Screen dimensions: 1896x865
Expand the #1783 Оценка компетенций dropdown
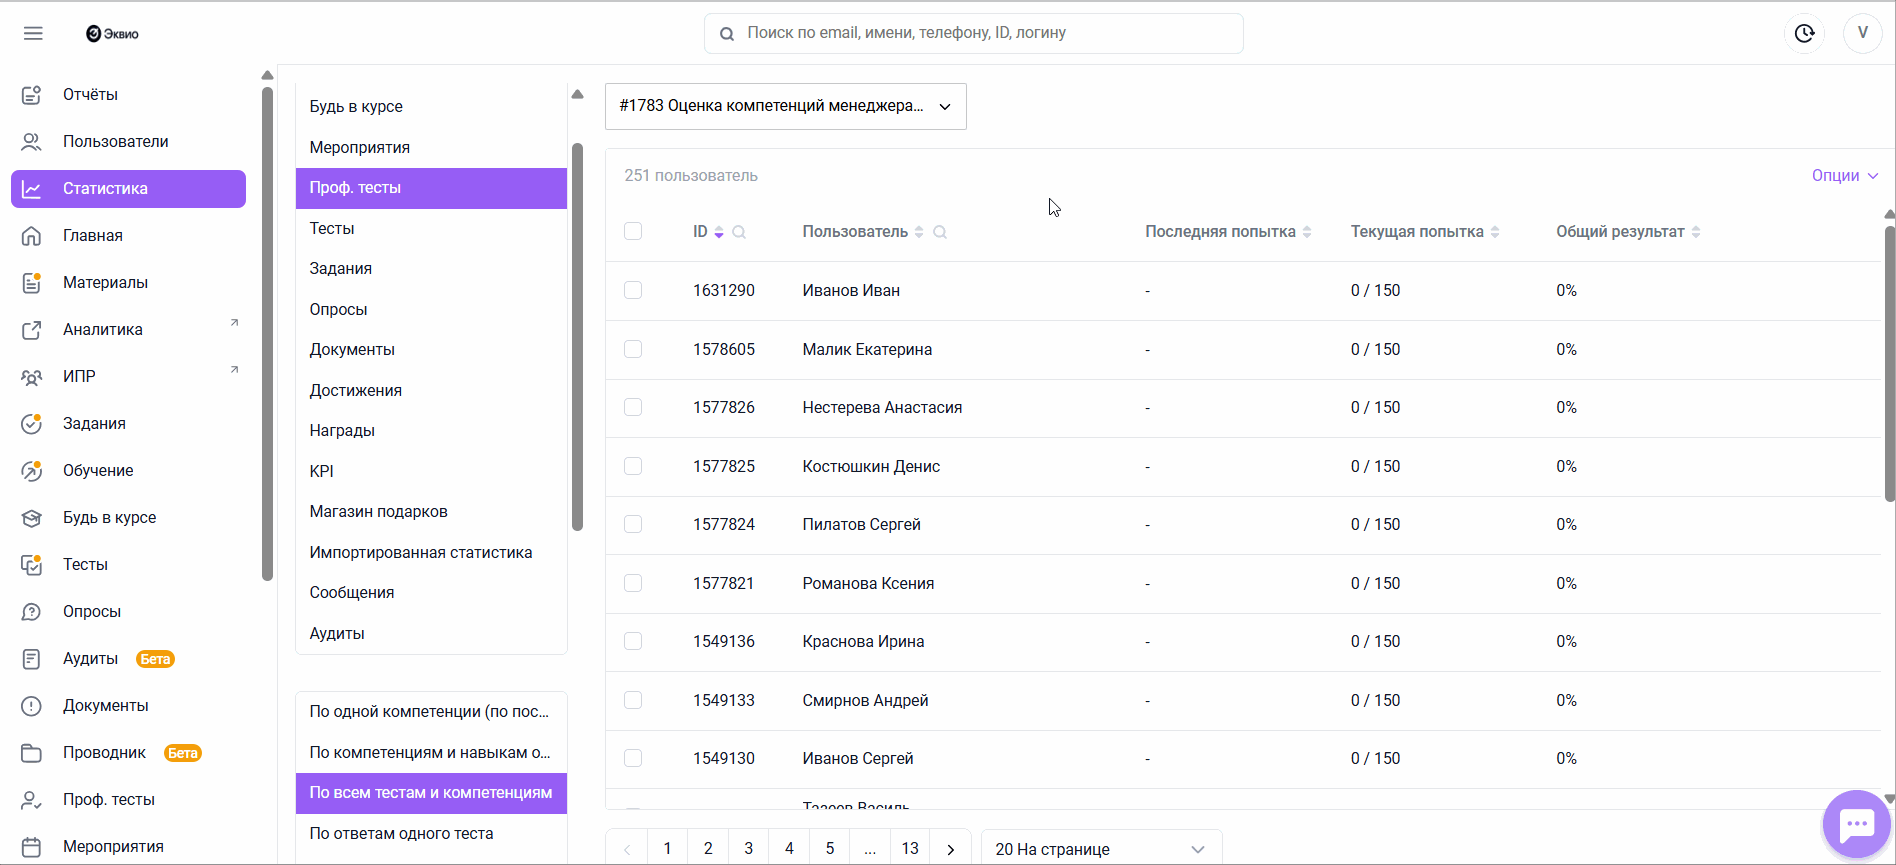(785, 106)
